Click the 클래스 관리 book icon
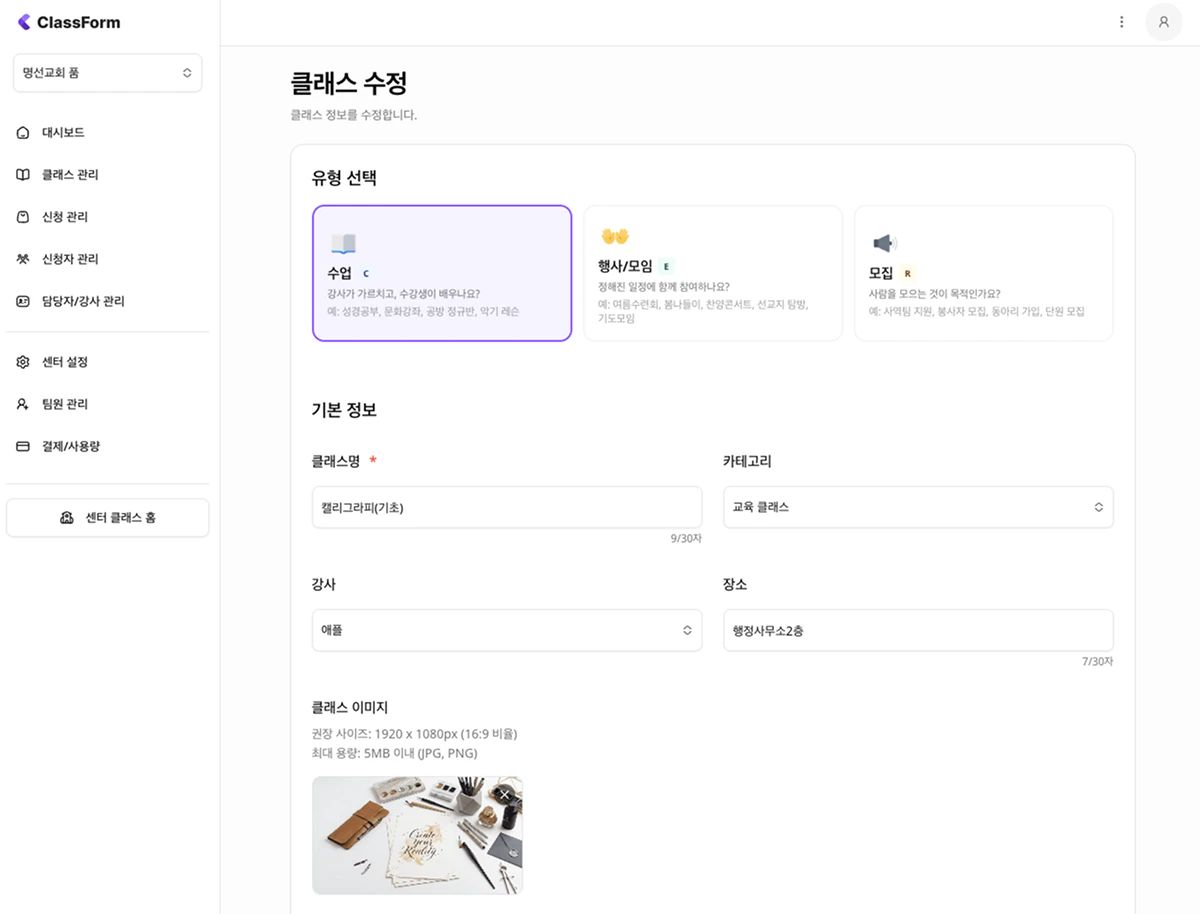The height and width of the screenshot is (914, 1200). tap(23, 174)
